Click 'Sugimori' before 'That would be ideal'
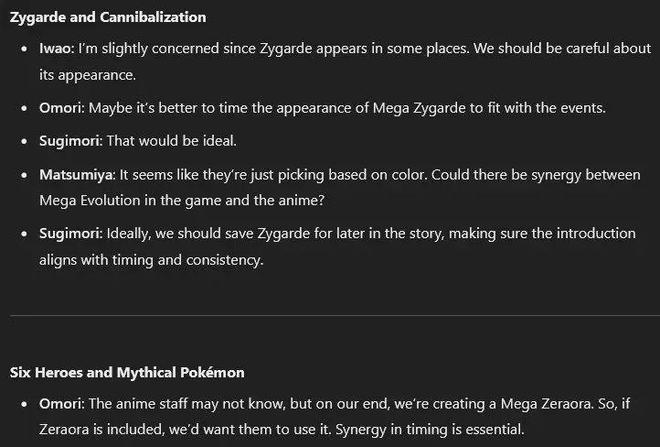This screenshot has width=660, height=447. click(x=69, y=141)
